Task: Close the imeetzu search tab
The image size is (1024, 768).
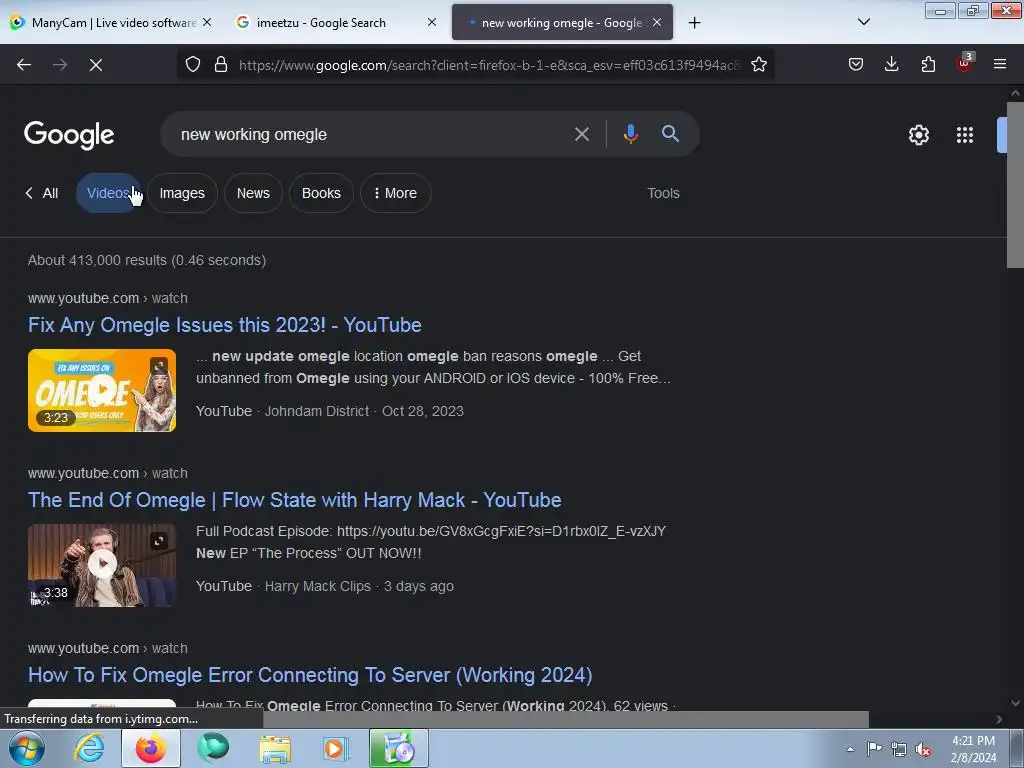Action: pyautogui.click(x=432, y=23)
